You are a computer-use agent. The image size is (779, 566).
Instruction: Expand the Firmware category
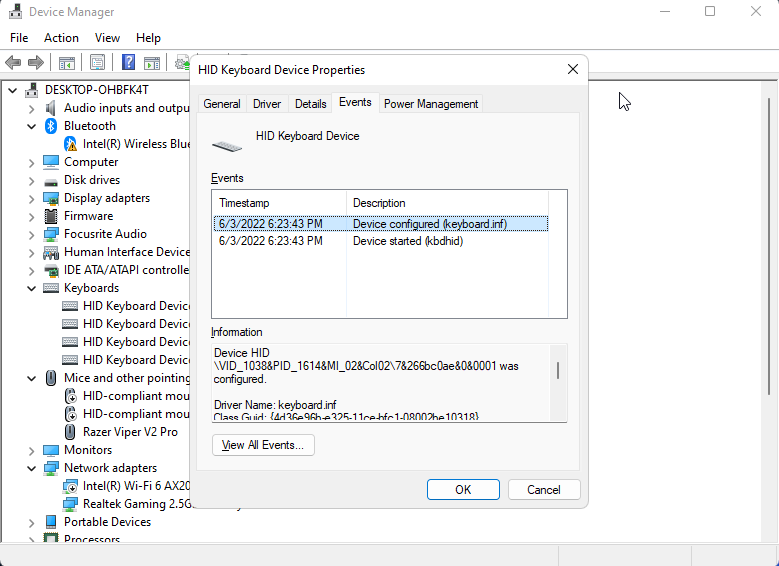(32, 216)
